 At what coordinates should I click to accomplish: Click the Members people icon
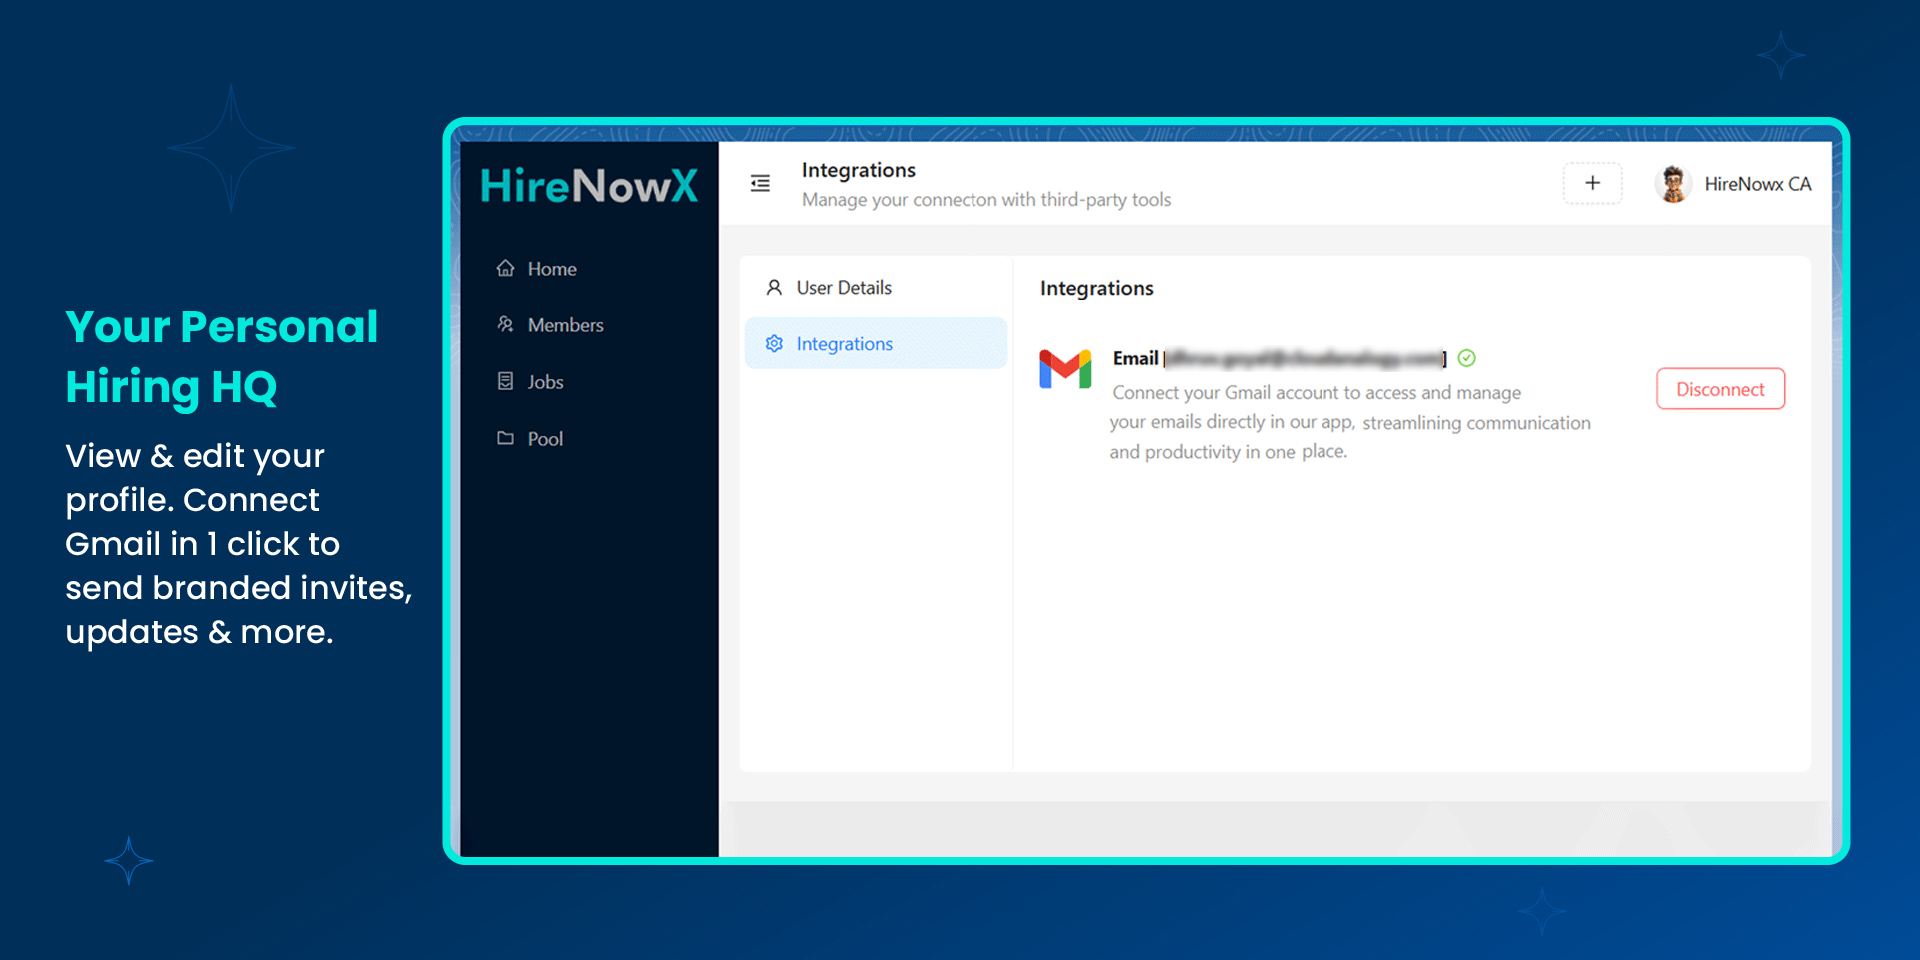click(x=506, y=324)
